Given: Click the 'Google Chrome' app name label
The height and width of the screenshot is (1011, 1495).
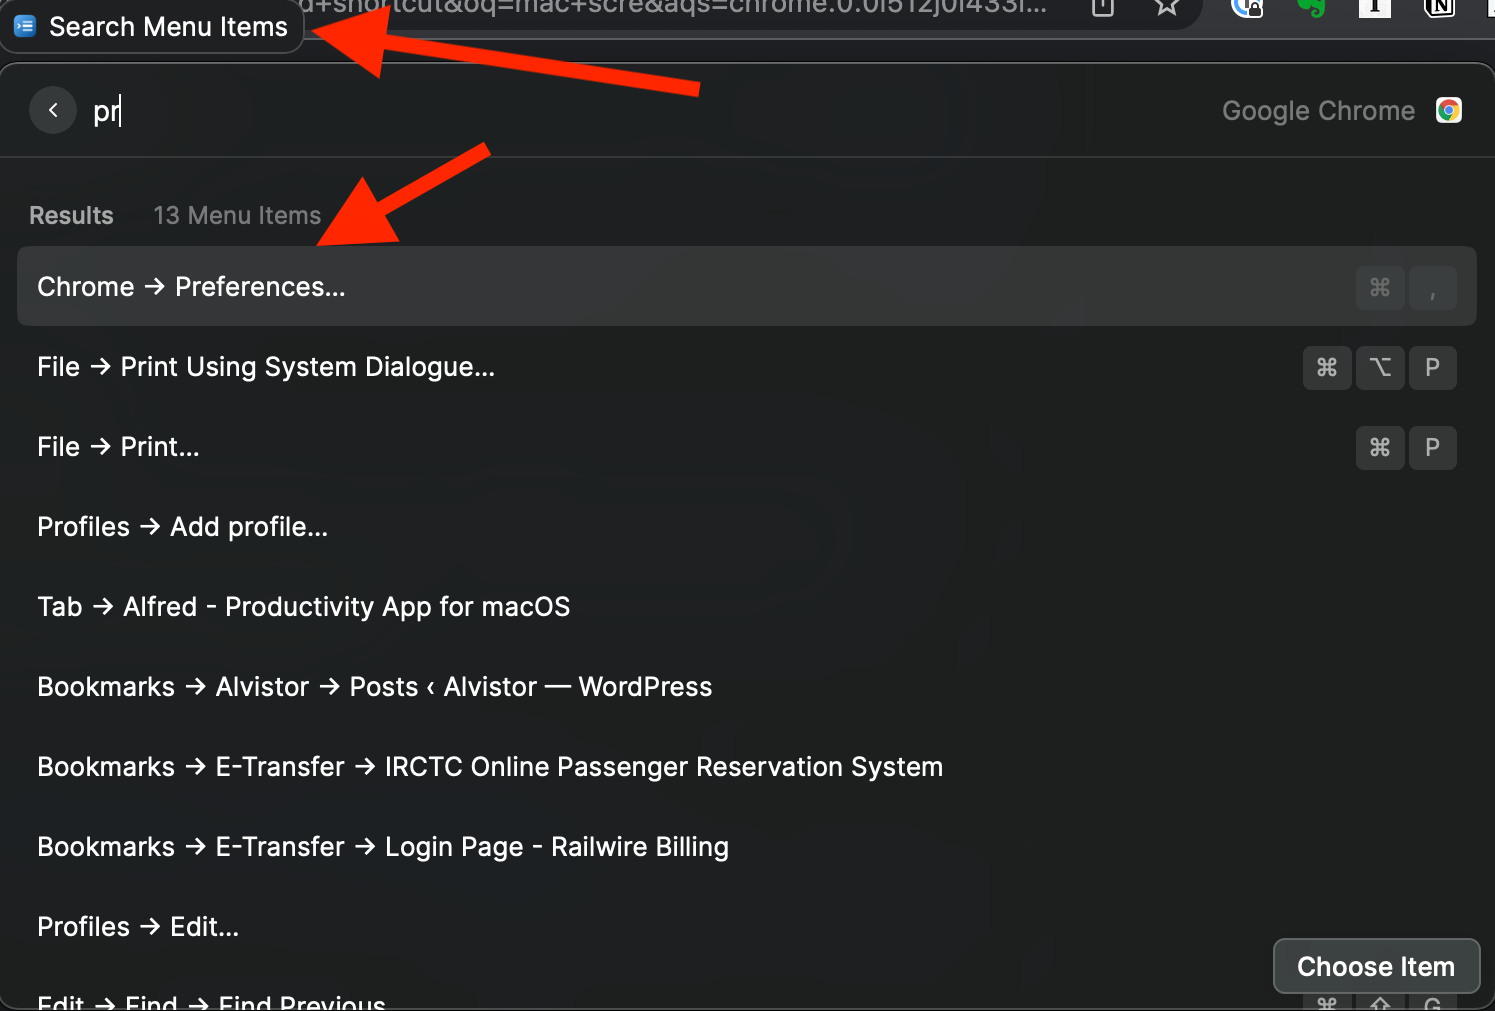Looking at the screenshot, I should tap(1318, 111).
